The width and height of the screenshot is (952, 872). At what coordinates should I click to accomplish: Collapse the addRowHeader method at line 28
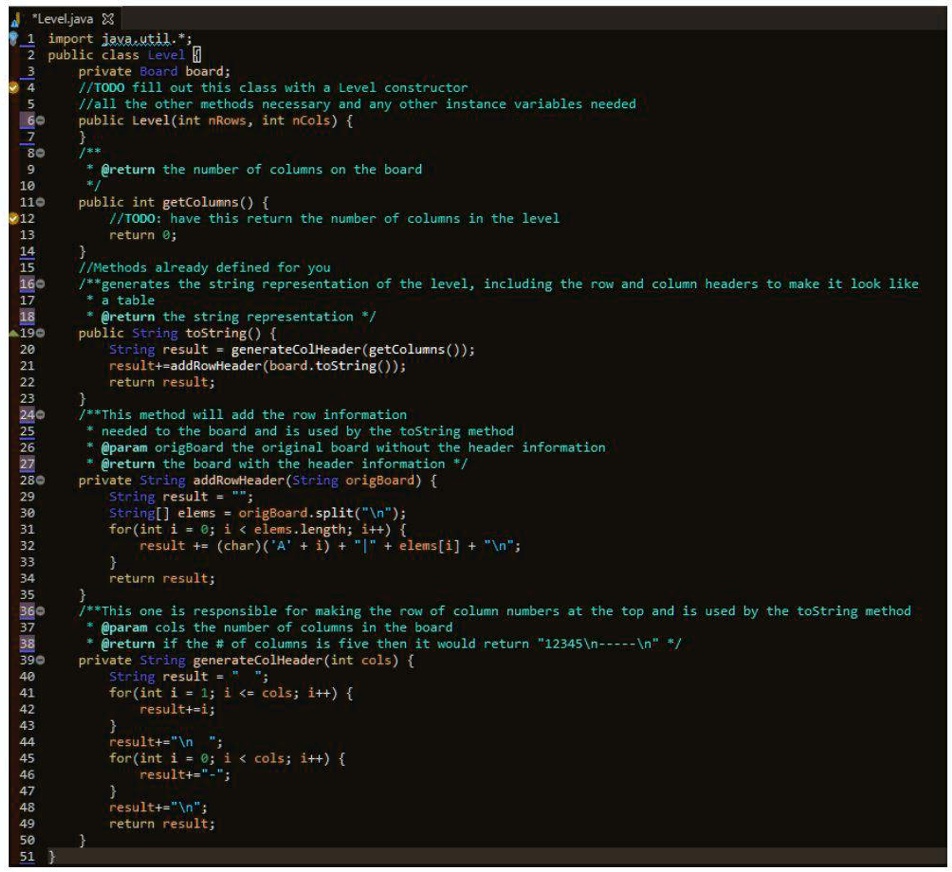click(x=40, y=480)
